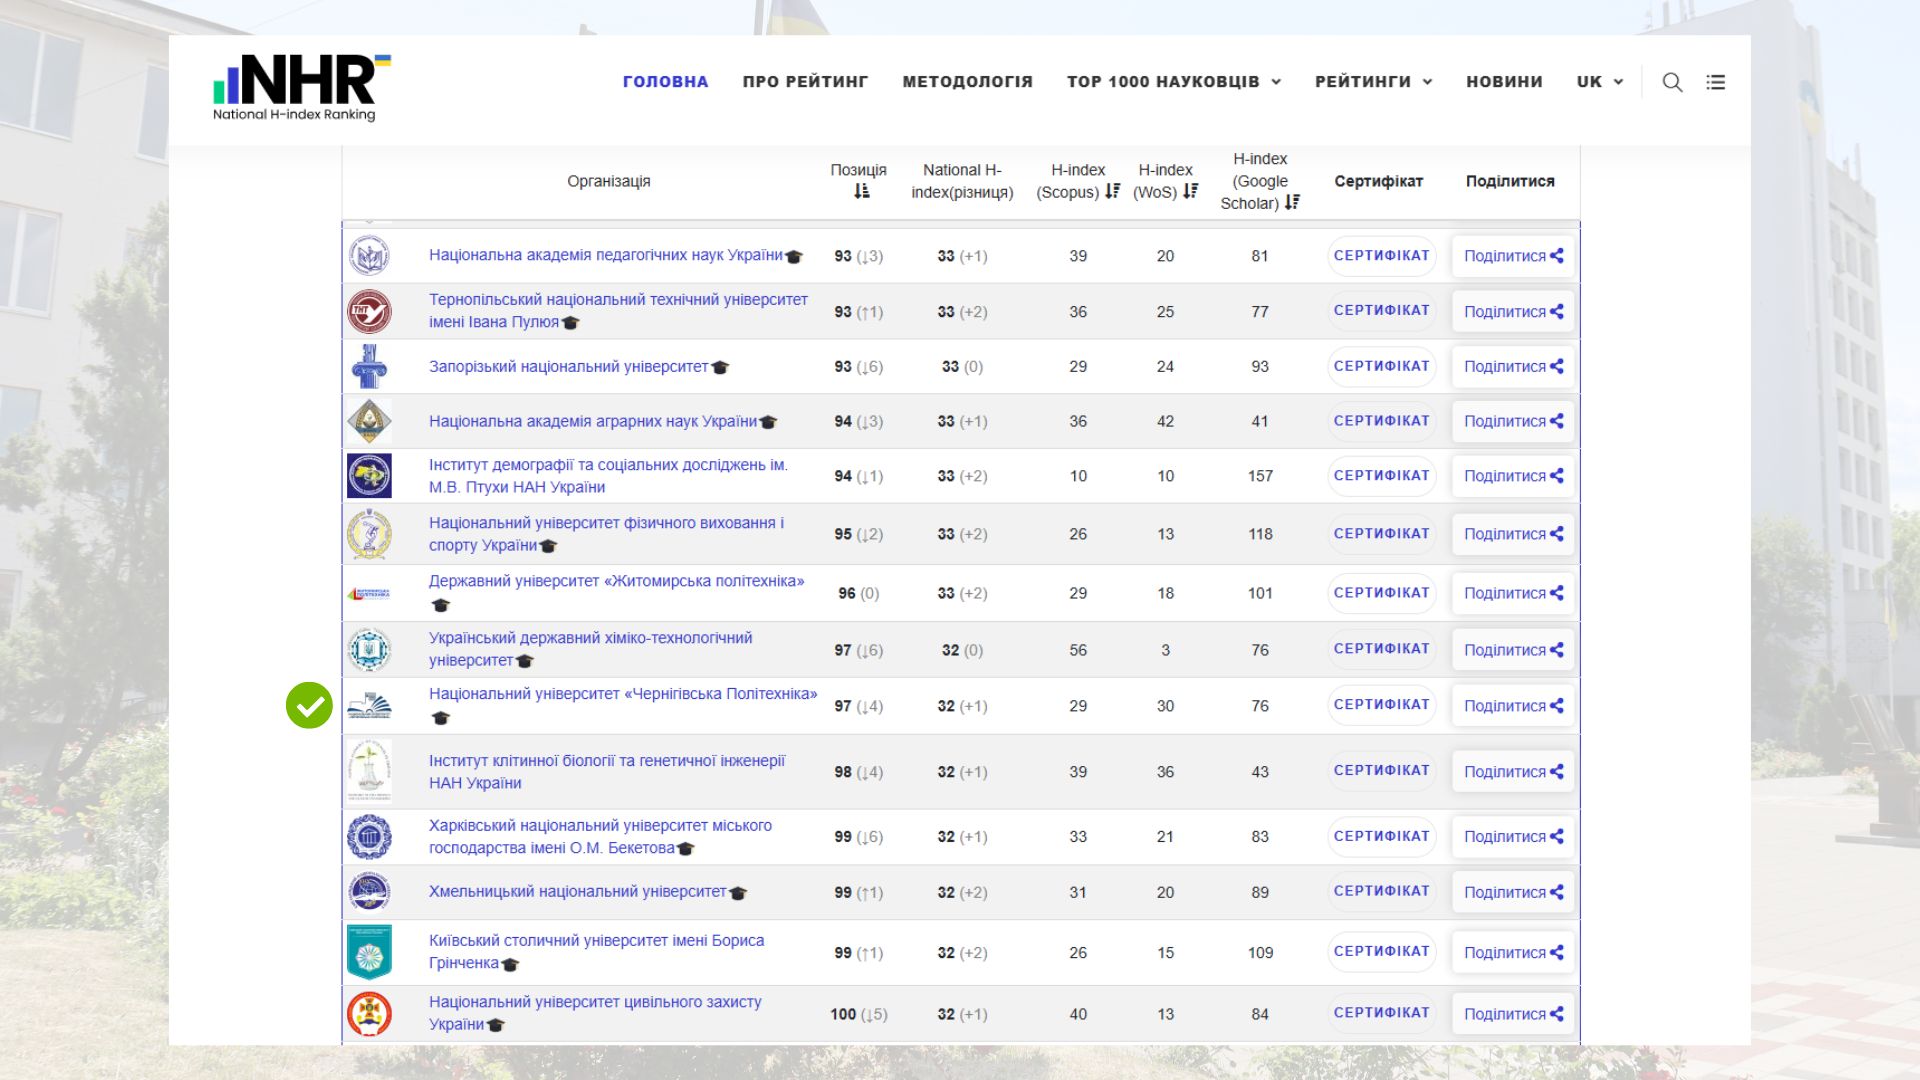Open Національний університет «Чернігівська Політехніка» link
This screenshot has width=1920, height=1080.
coord(622,694)
